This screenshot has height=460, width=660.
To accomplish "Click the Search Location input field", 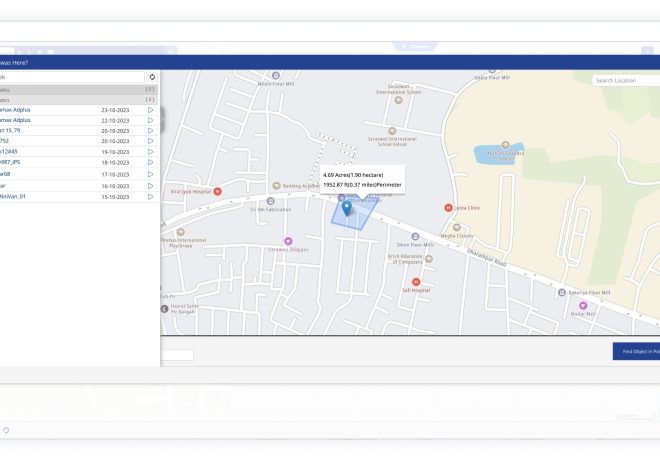I will tap(625, 80).
